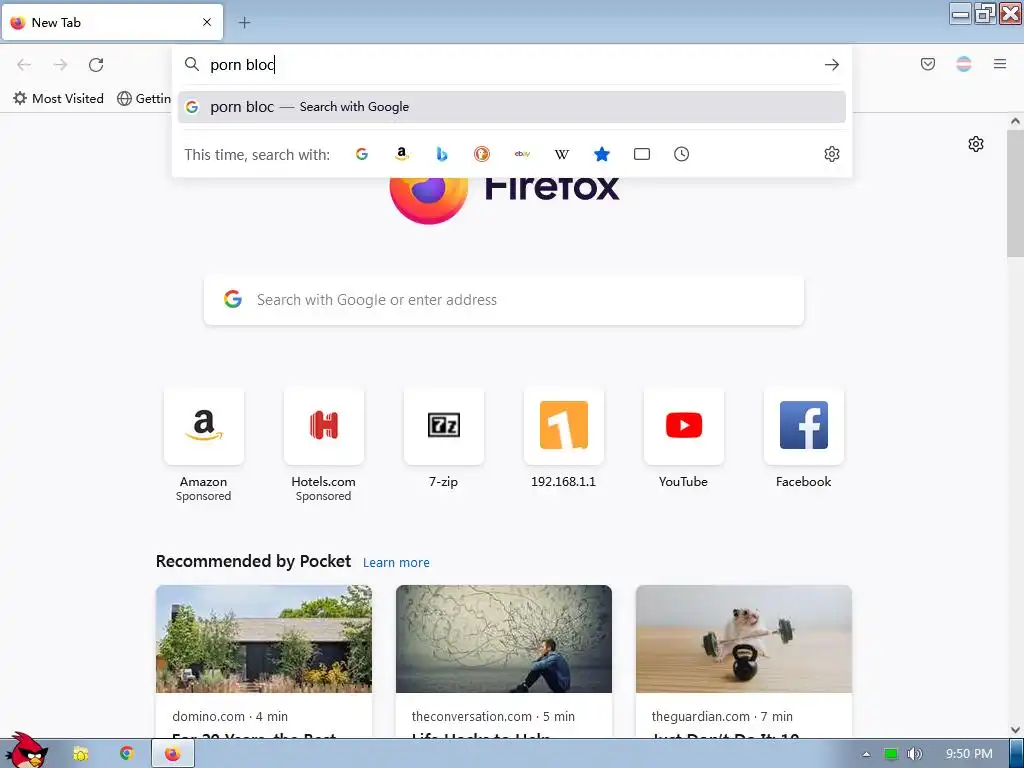Close the New Tab tab
Screen dimensions: 1024x768
pos(207,22)
